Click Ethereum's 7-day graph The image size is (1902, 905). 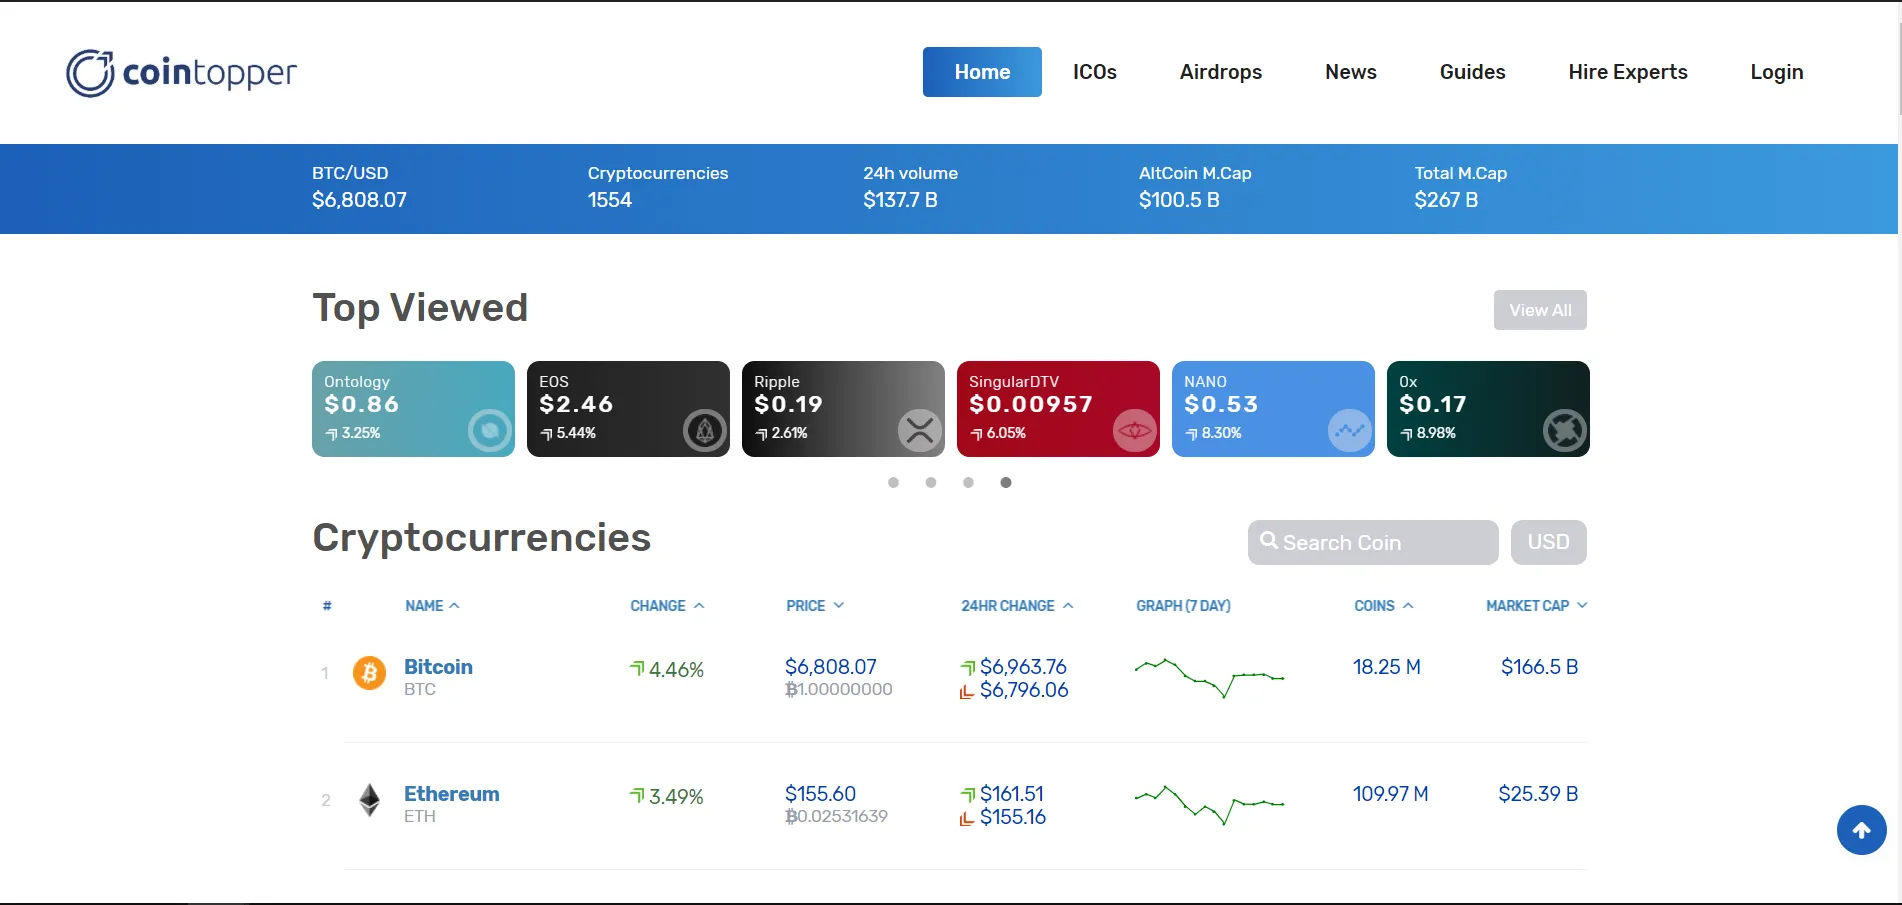click(1210, 804)
